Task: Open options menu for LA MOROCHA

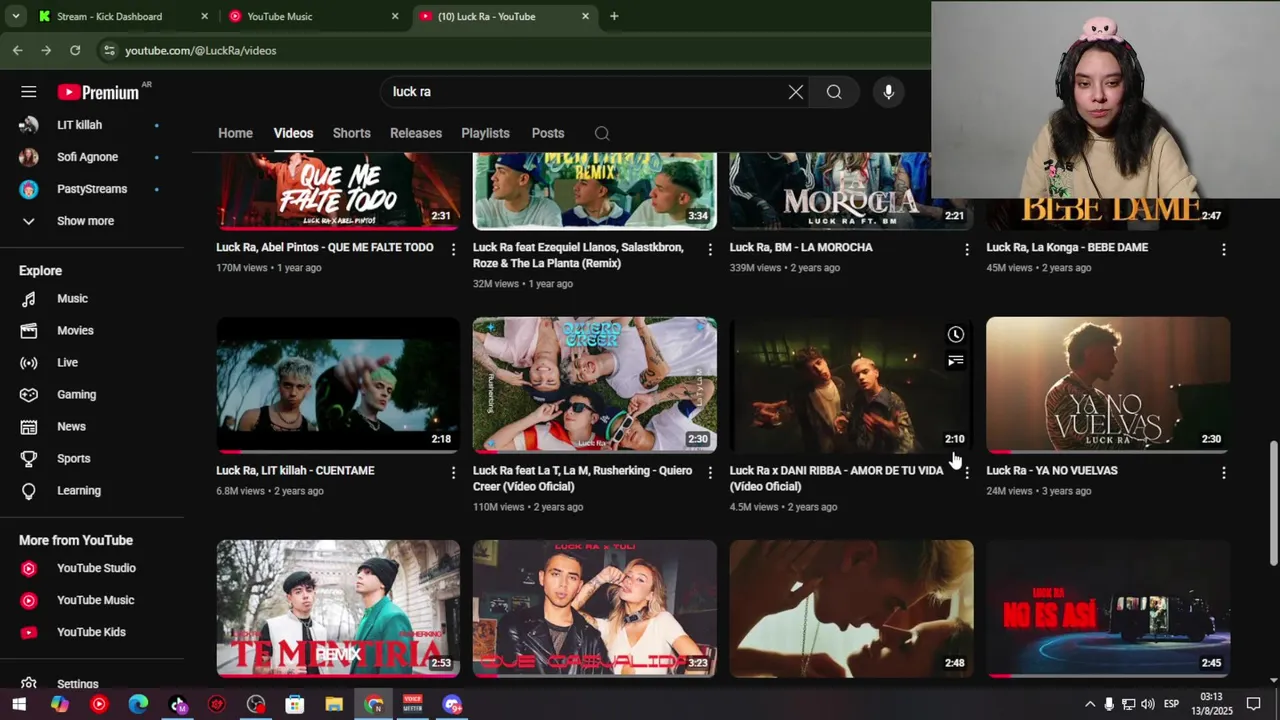Action: (966, 249)
